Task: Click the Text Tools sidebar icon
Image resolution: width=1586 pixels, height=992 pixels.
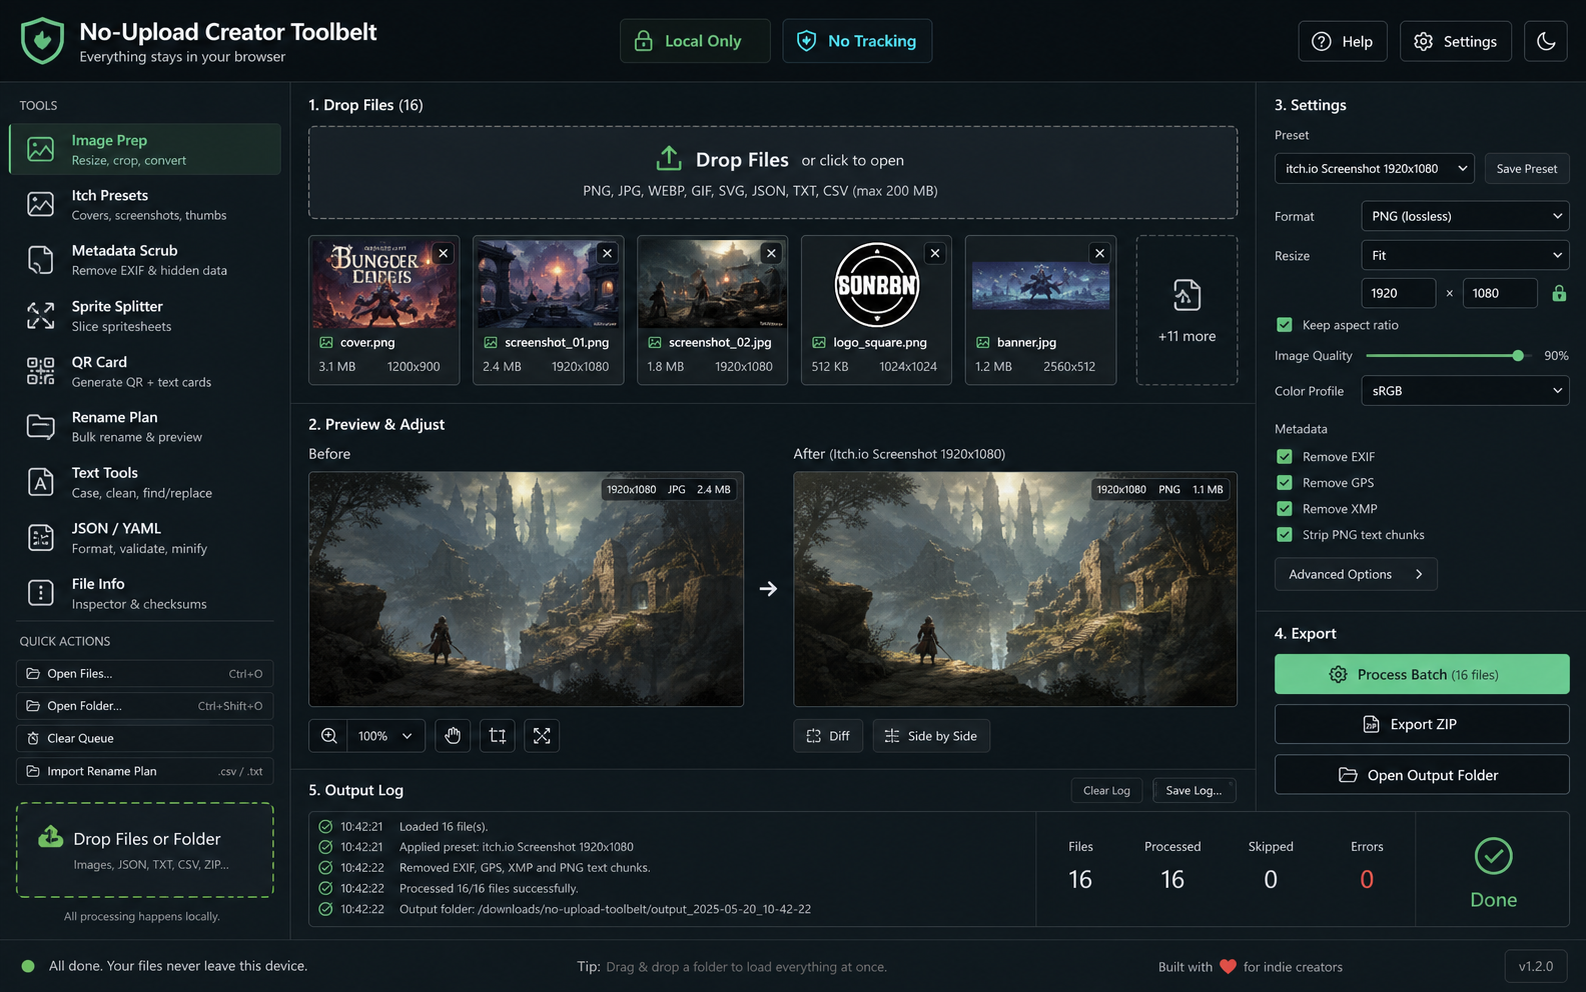Action: point(41,482)
